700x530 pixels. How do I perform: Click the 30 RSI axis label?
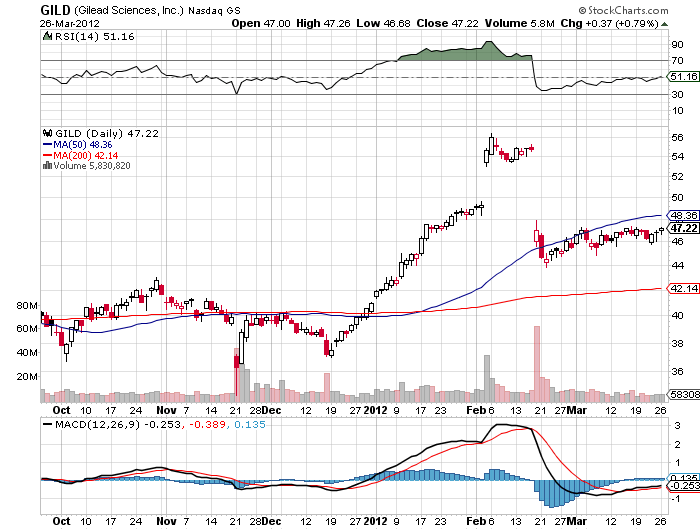pos(677,94)
